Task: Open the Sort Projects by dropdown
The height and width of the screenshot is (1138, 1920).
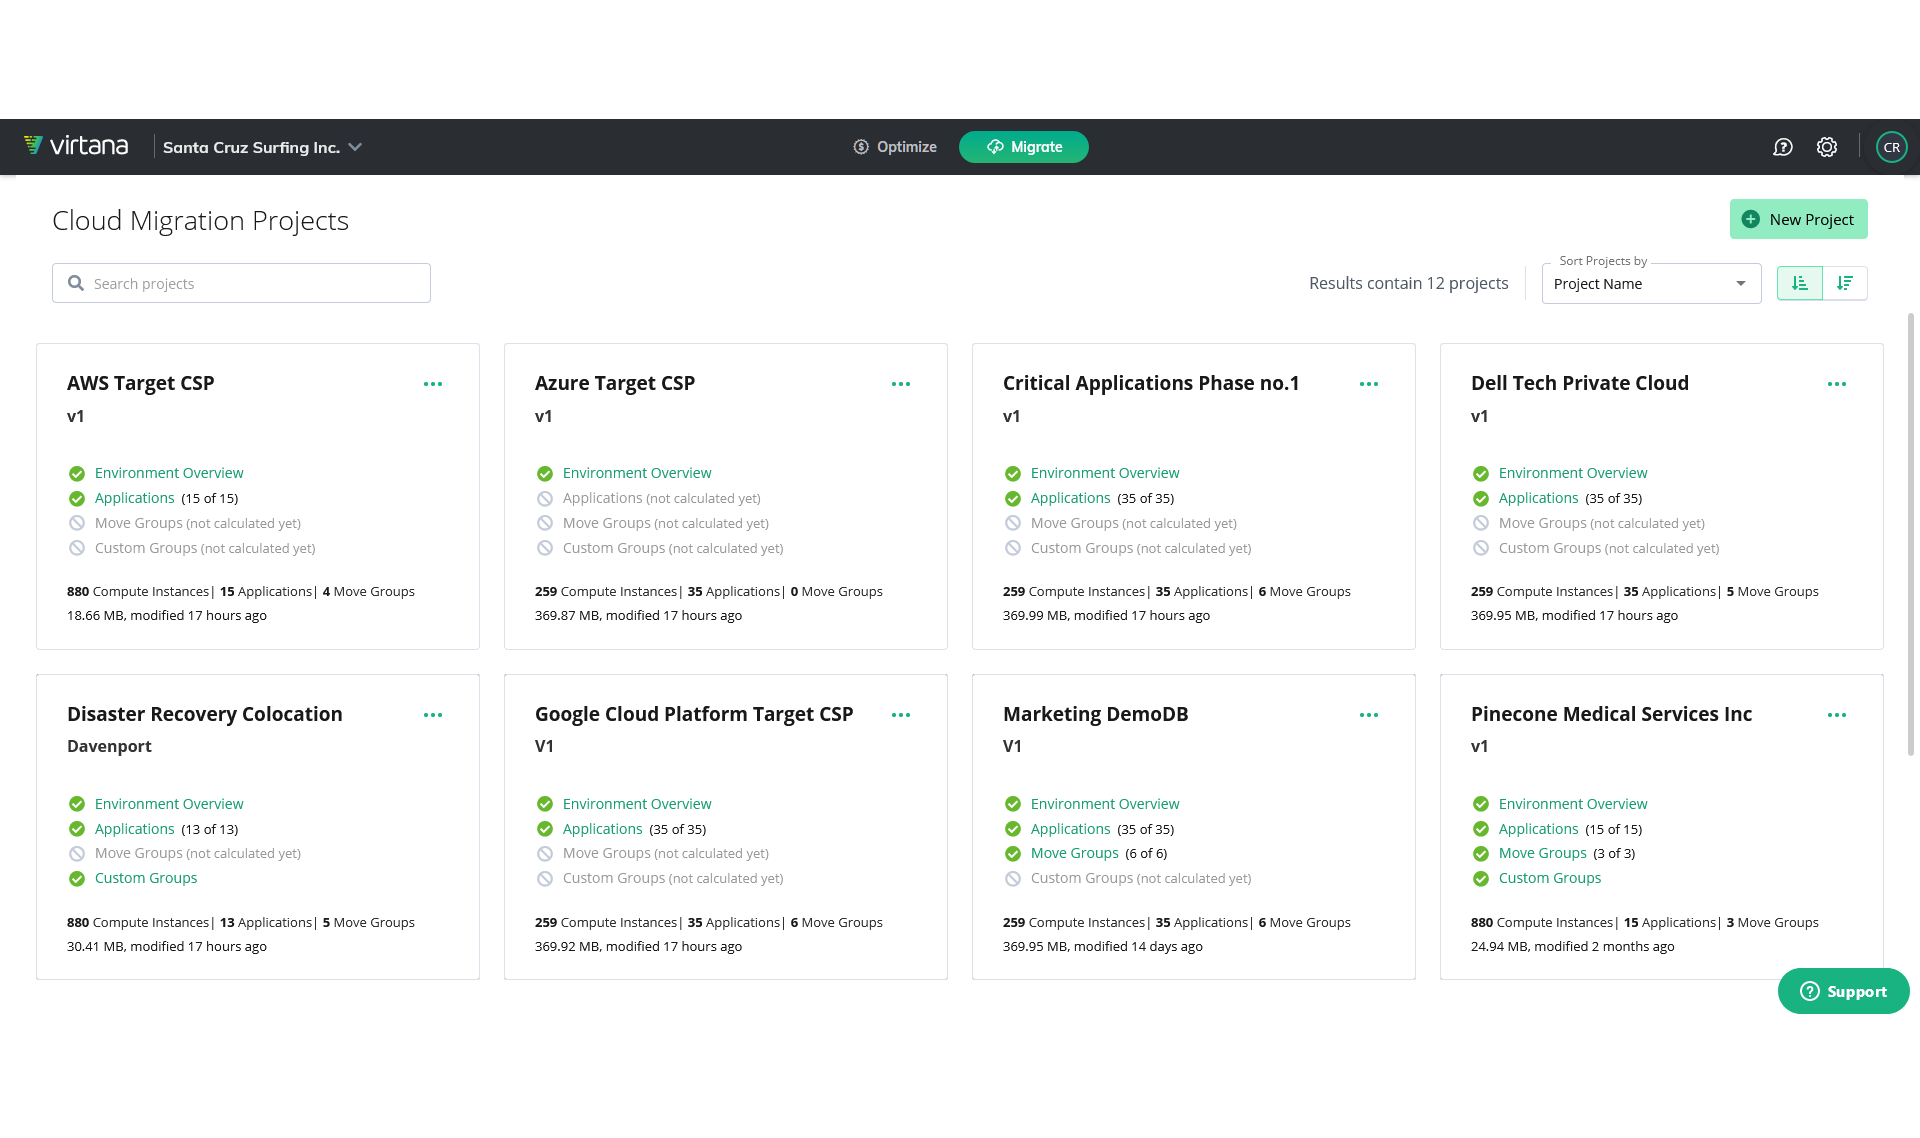Action: coord(1651,284)
